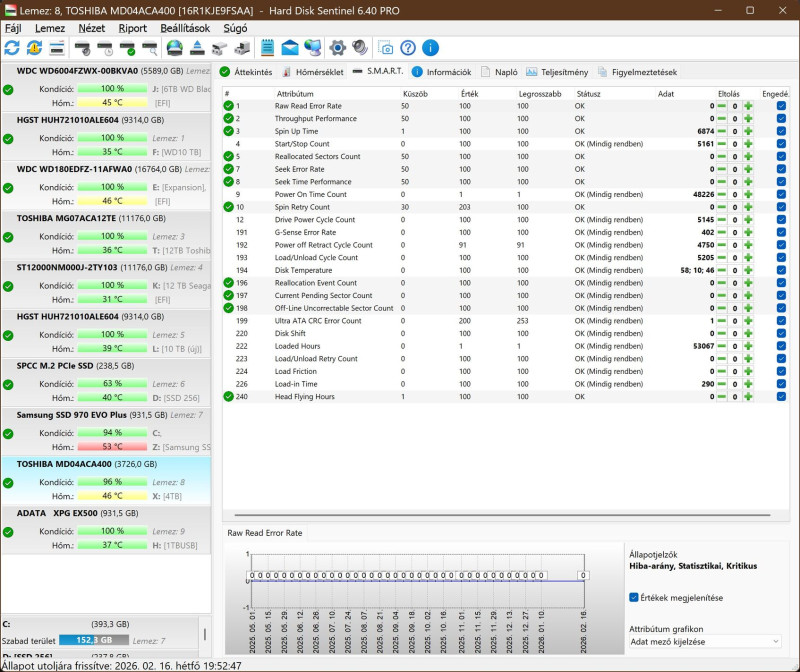Screen dimensions: 800x672
Task: Sort by the Legrosszabb column header
Action: (540, 94)
